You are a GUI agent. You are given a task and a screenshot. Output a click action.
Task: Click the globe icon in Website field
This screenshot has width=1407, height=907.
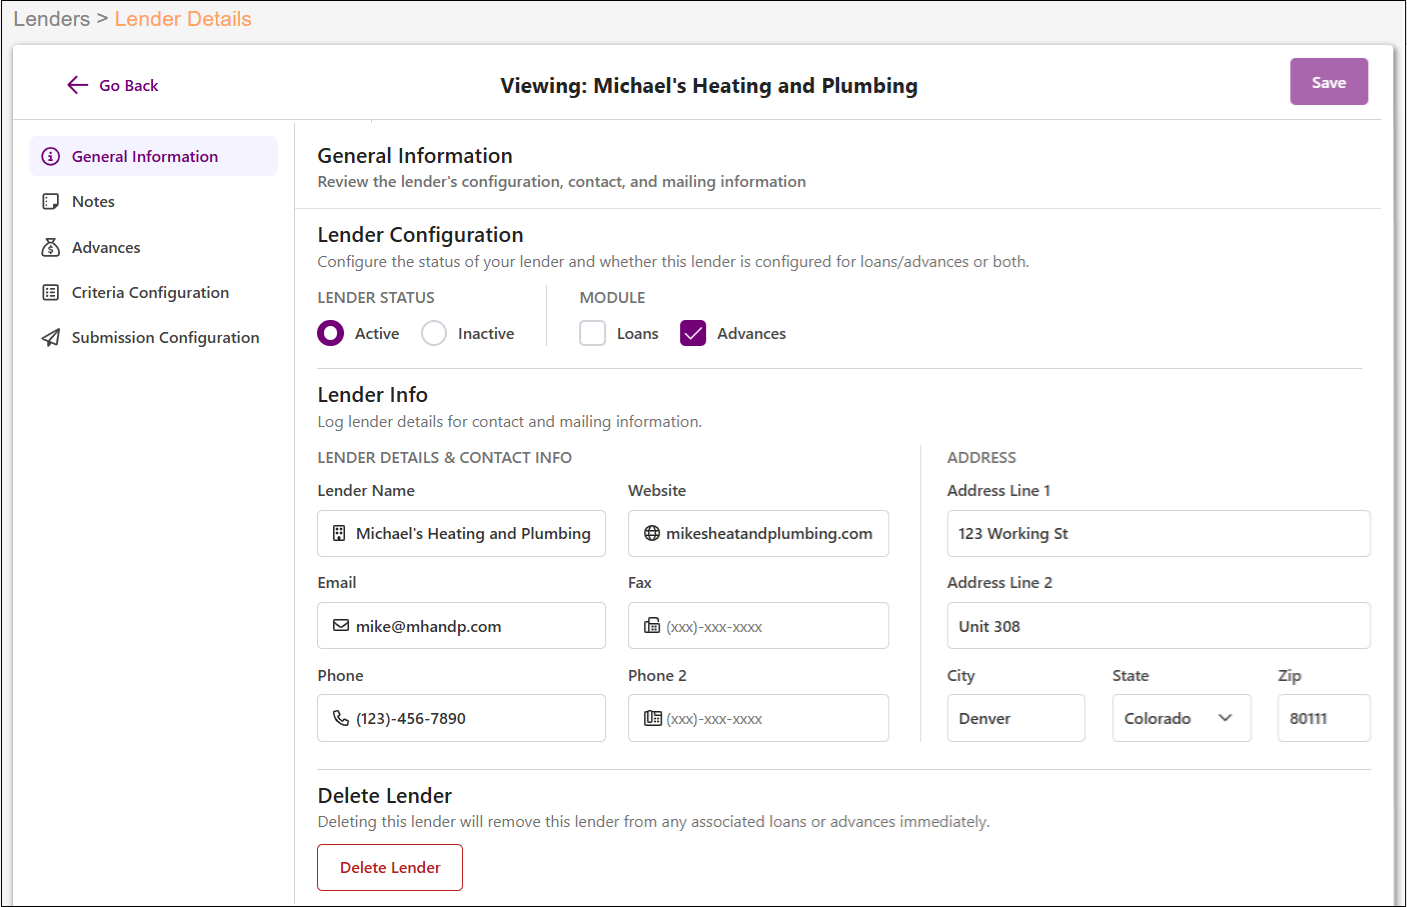[x=652, y=533]
